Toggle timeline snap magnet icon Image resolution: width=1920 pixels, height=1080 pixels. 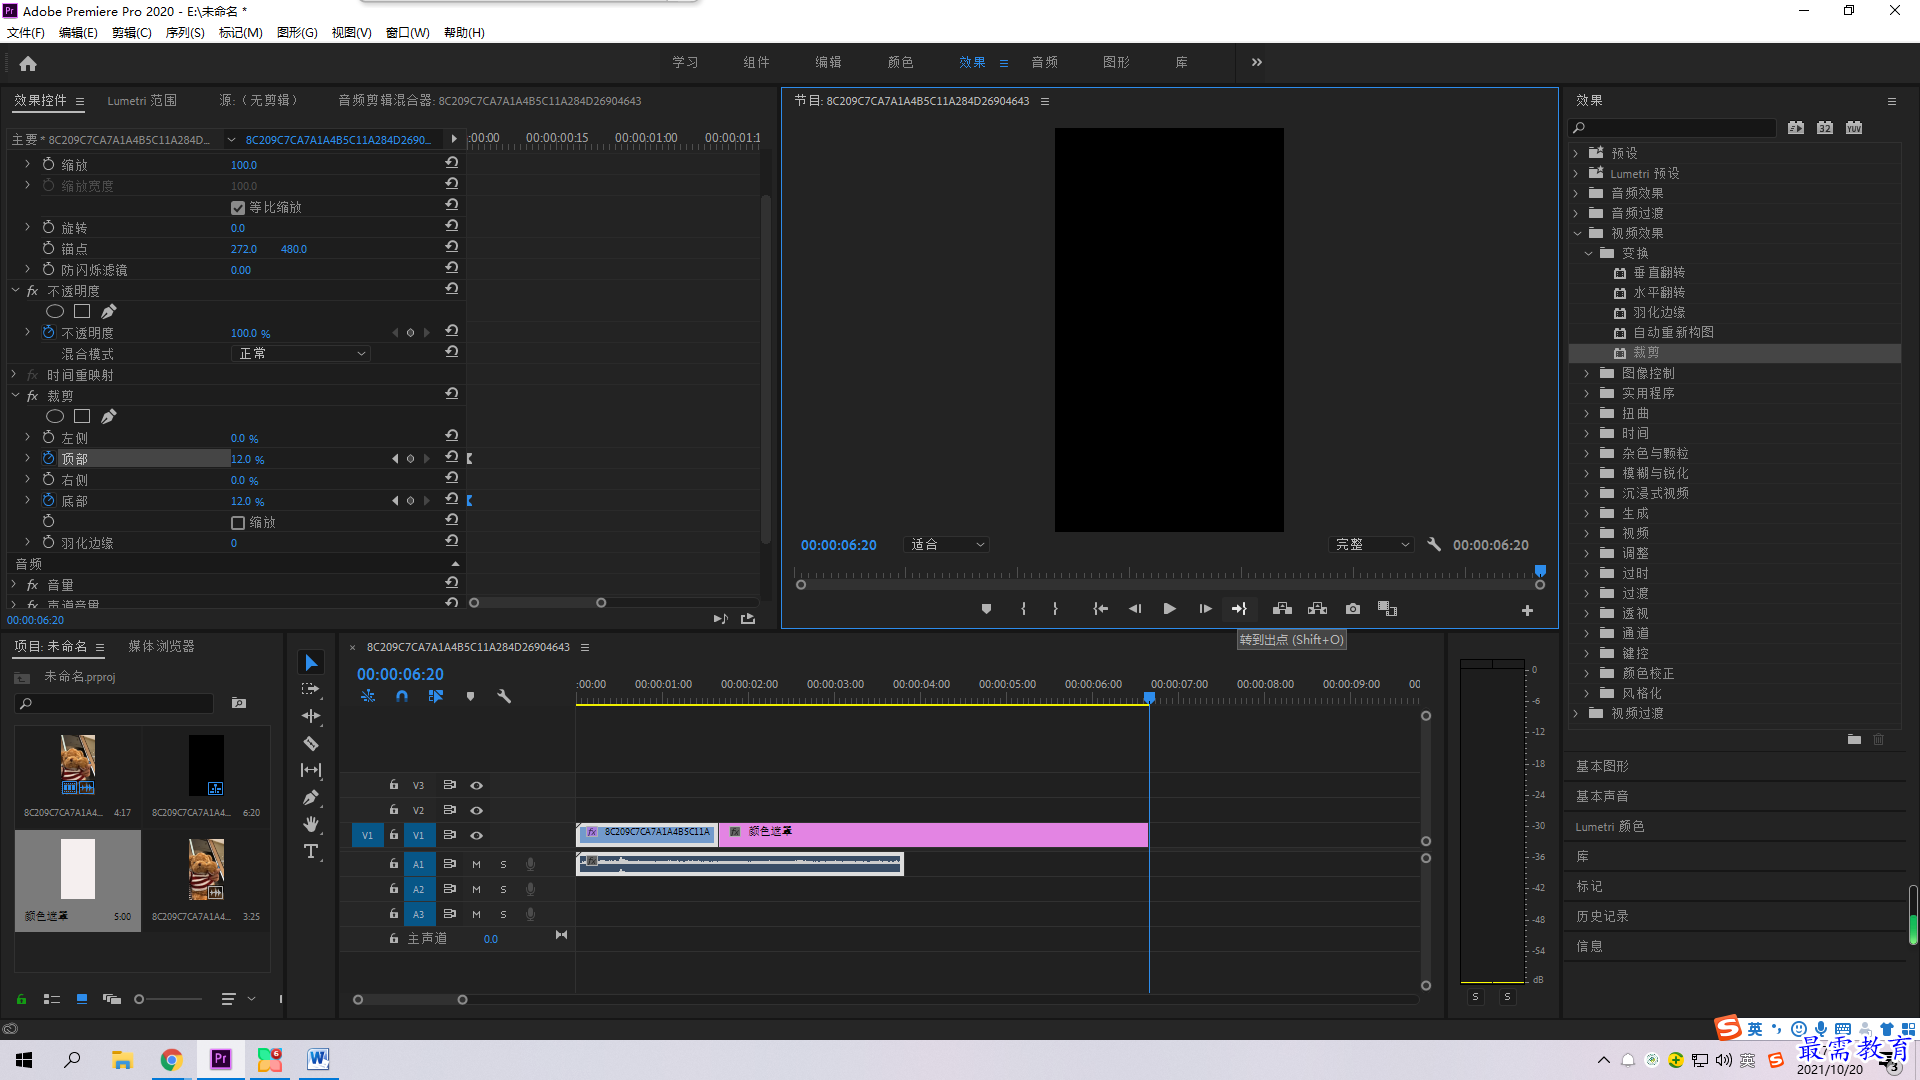click(402, 696)
